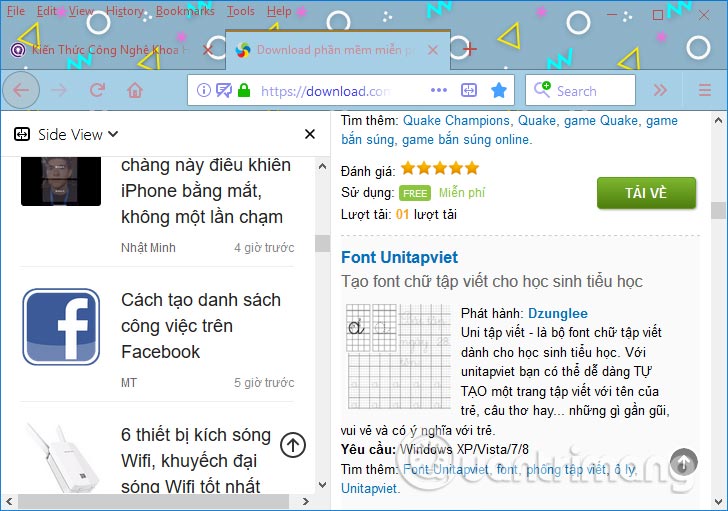
Task: Open the View menu
Action: [x=81, y=11]
